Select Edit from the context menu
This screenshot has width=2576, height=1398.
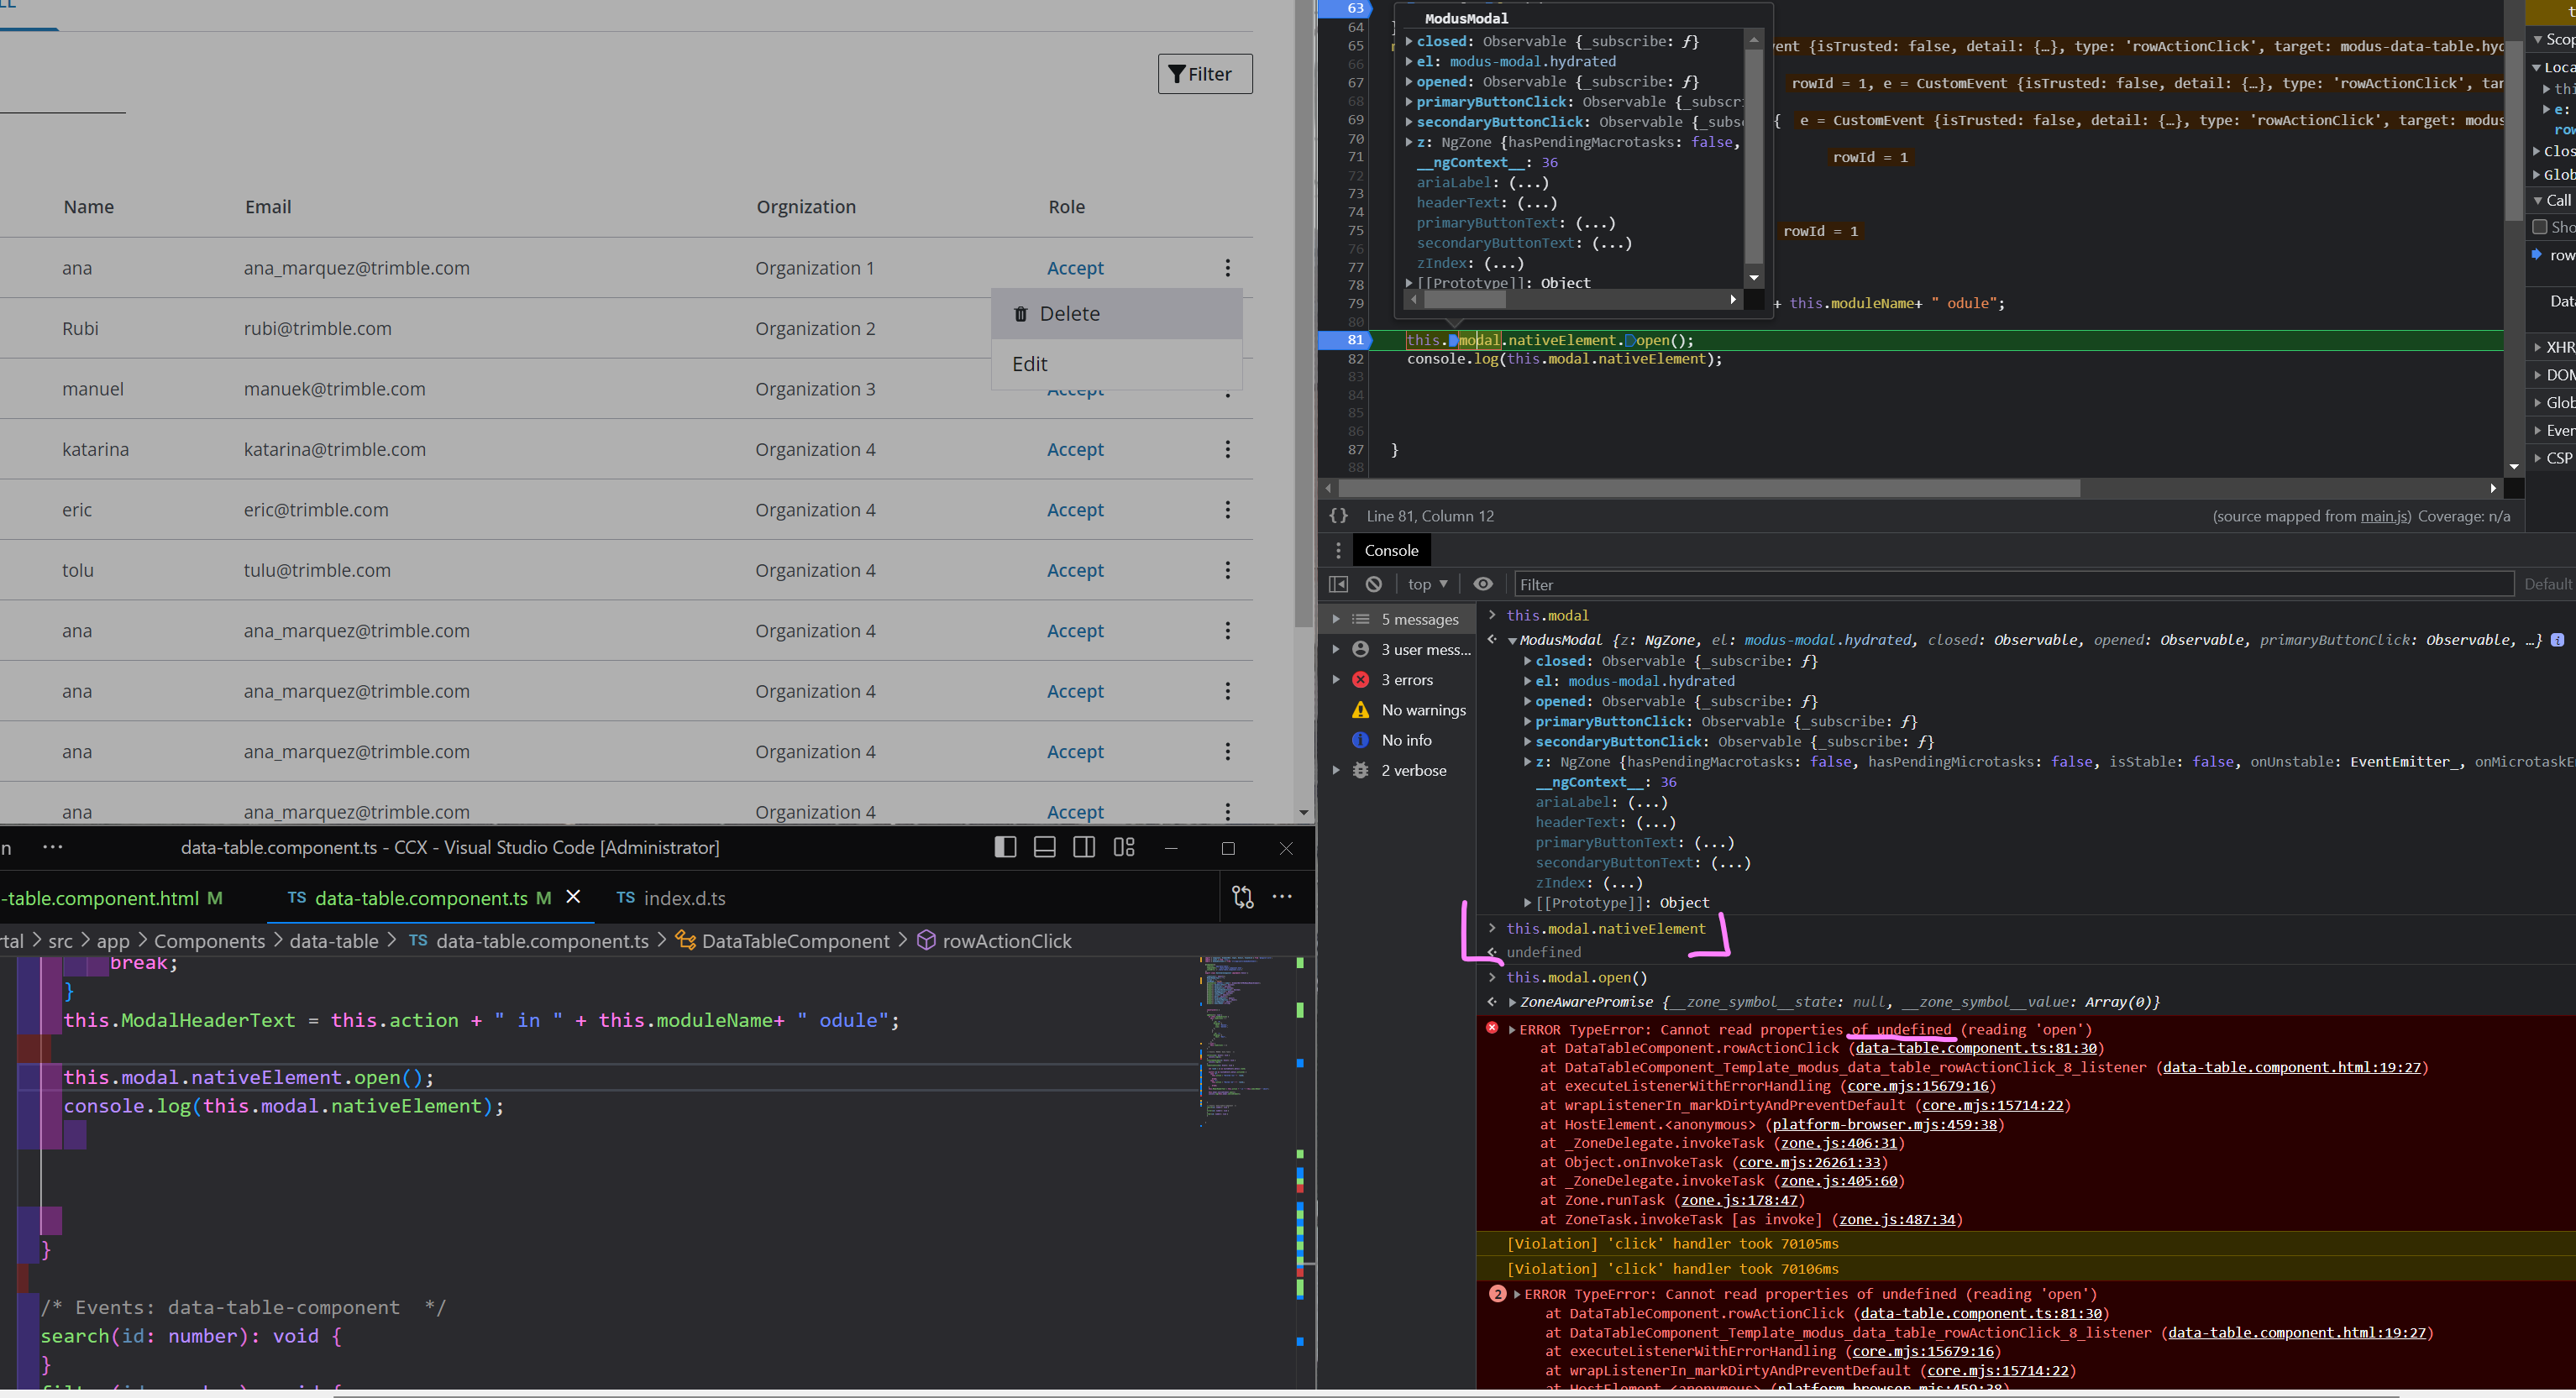(1030, 363)
